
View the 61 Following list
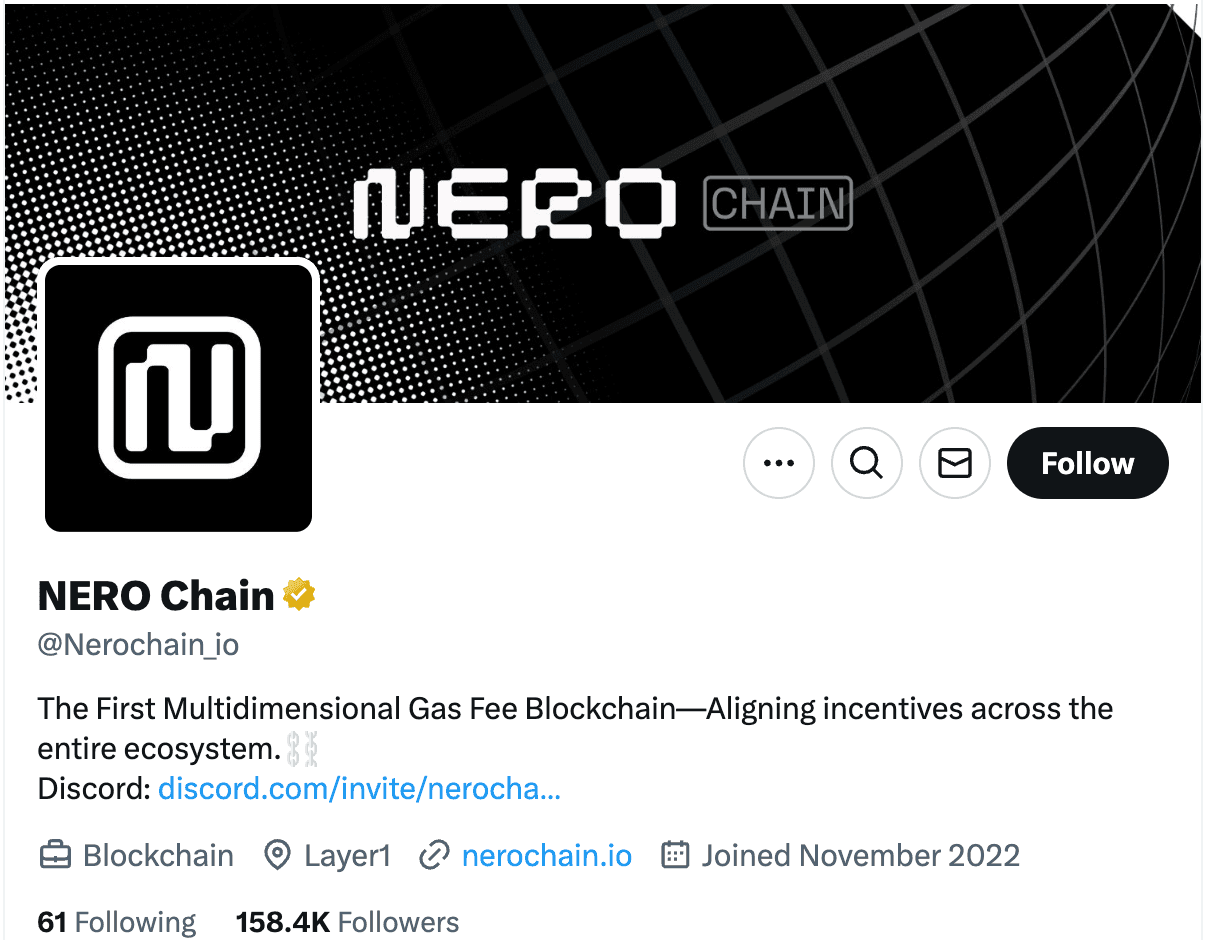[x=117, y=922]
